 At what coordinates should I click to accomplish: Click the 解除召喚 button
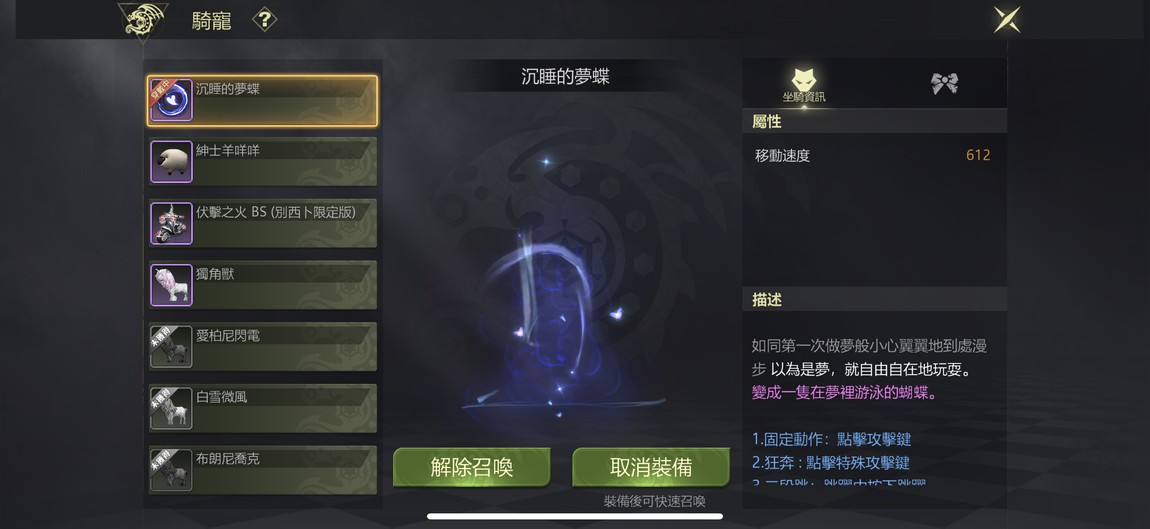click(472, 467)
